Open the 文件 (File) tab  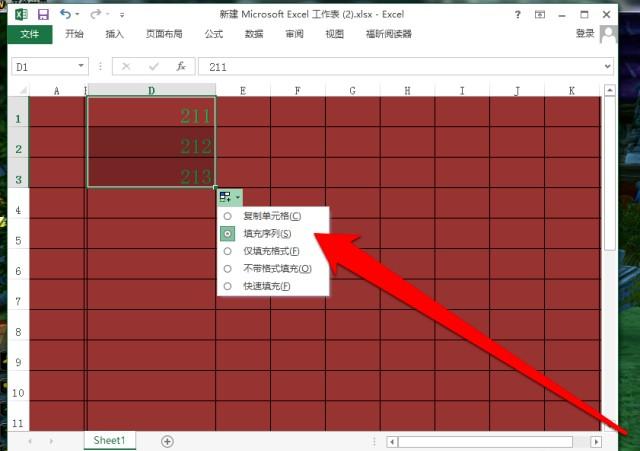[30, 34]
